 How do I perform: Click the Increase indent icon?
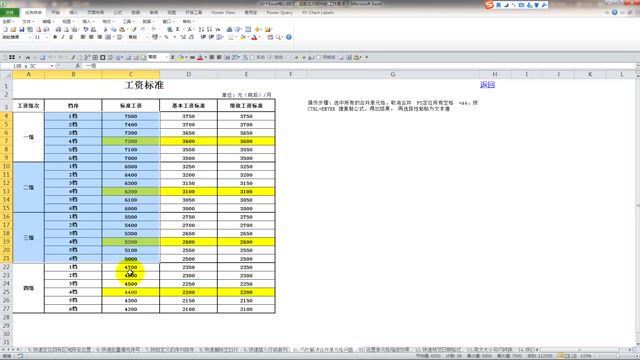point(210,37)
